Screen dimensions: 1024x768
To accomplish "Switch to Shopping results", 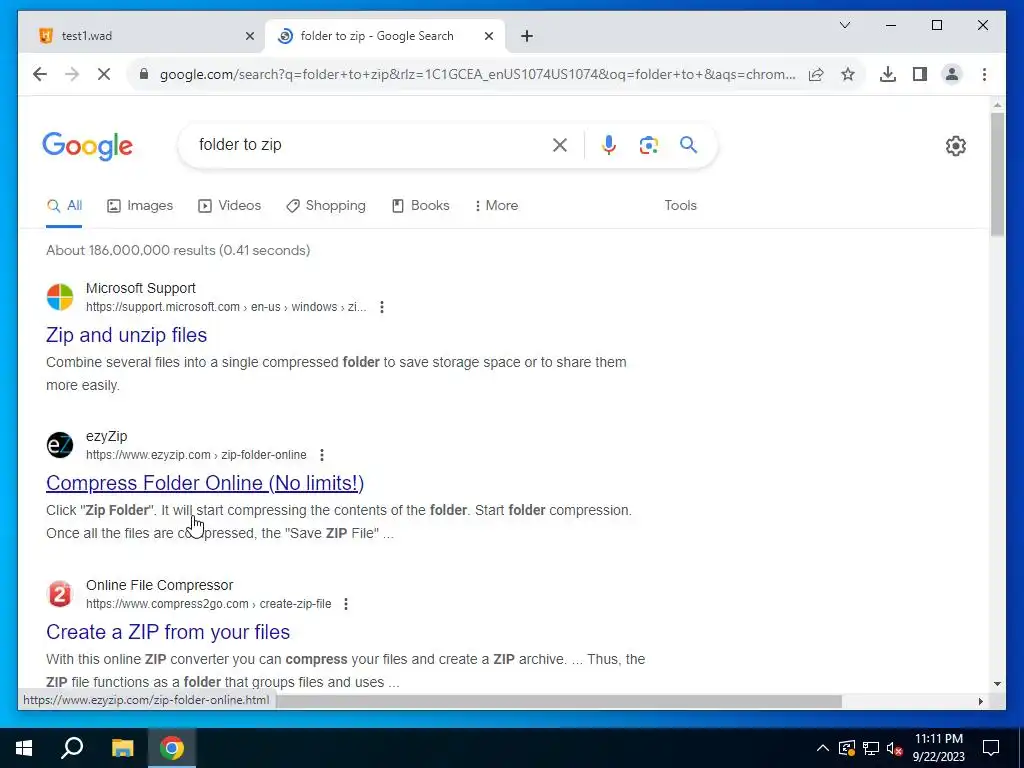I will coord(326,205).
